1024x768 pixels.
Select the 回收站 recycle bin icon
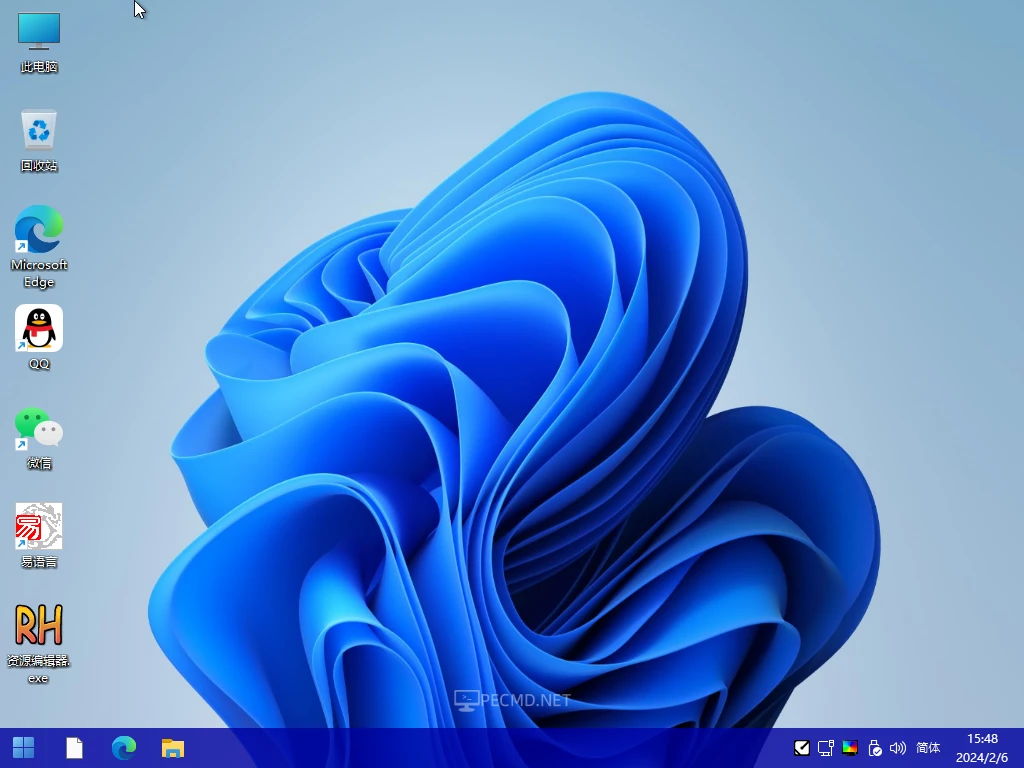(39, 141)
